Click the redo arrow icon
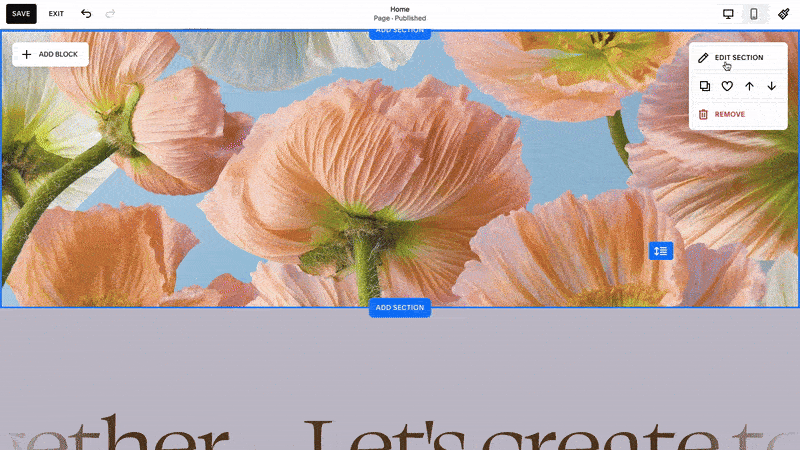Viewport: 800px width, 450px height. (x=110, y=14)
